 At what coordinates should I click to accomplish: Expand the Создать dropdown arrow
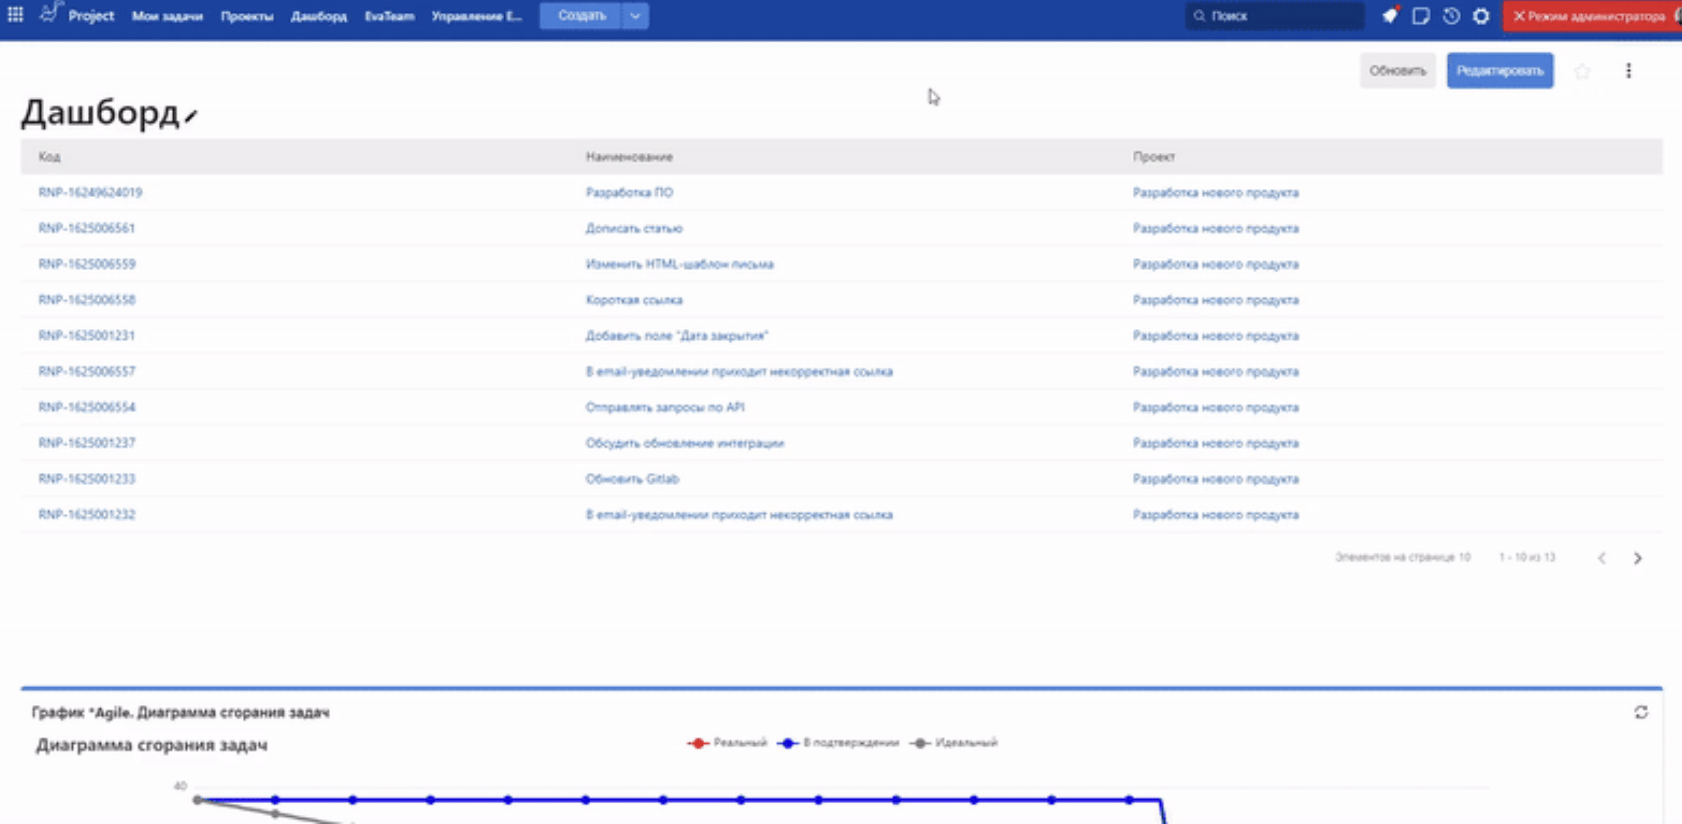coord(635,16)
